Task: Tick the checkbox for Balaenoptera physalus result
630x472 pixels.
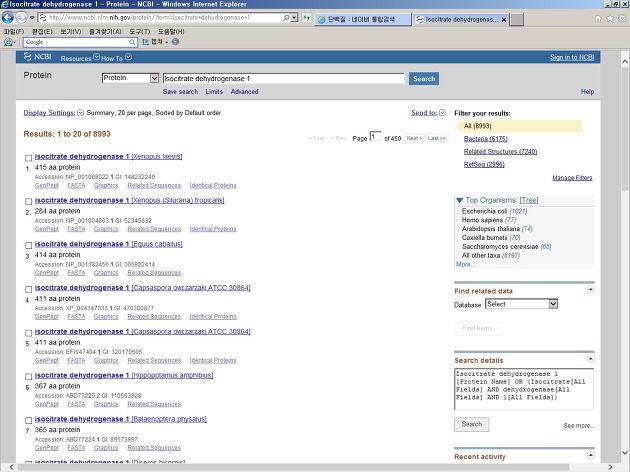Action: pyautogui.click(x=29, y=421)
